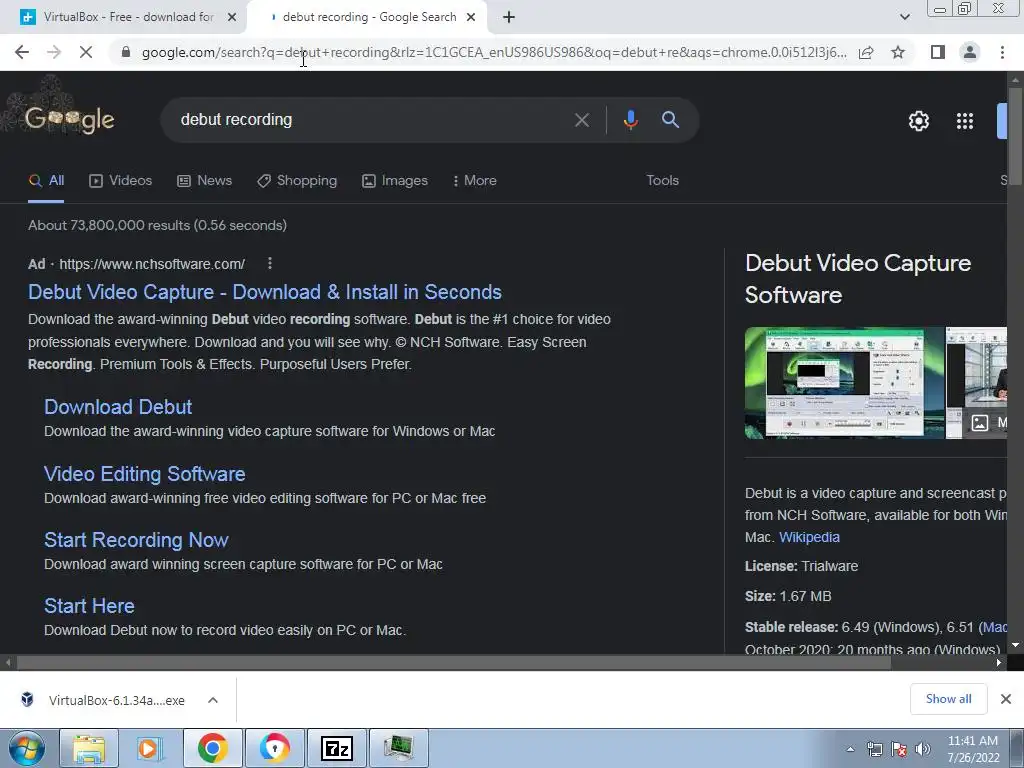
Task: Click the padlock site info icon
Action: pos(126,52)
